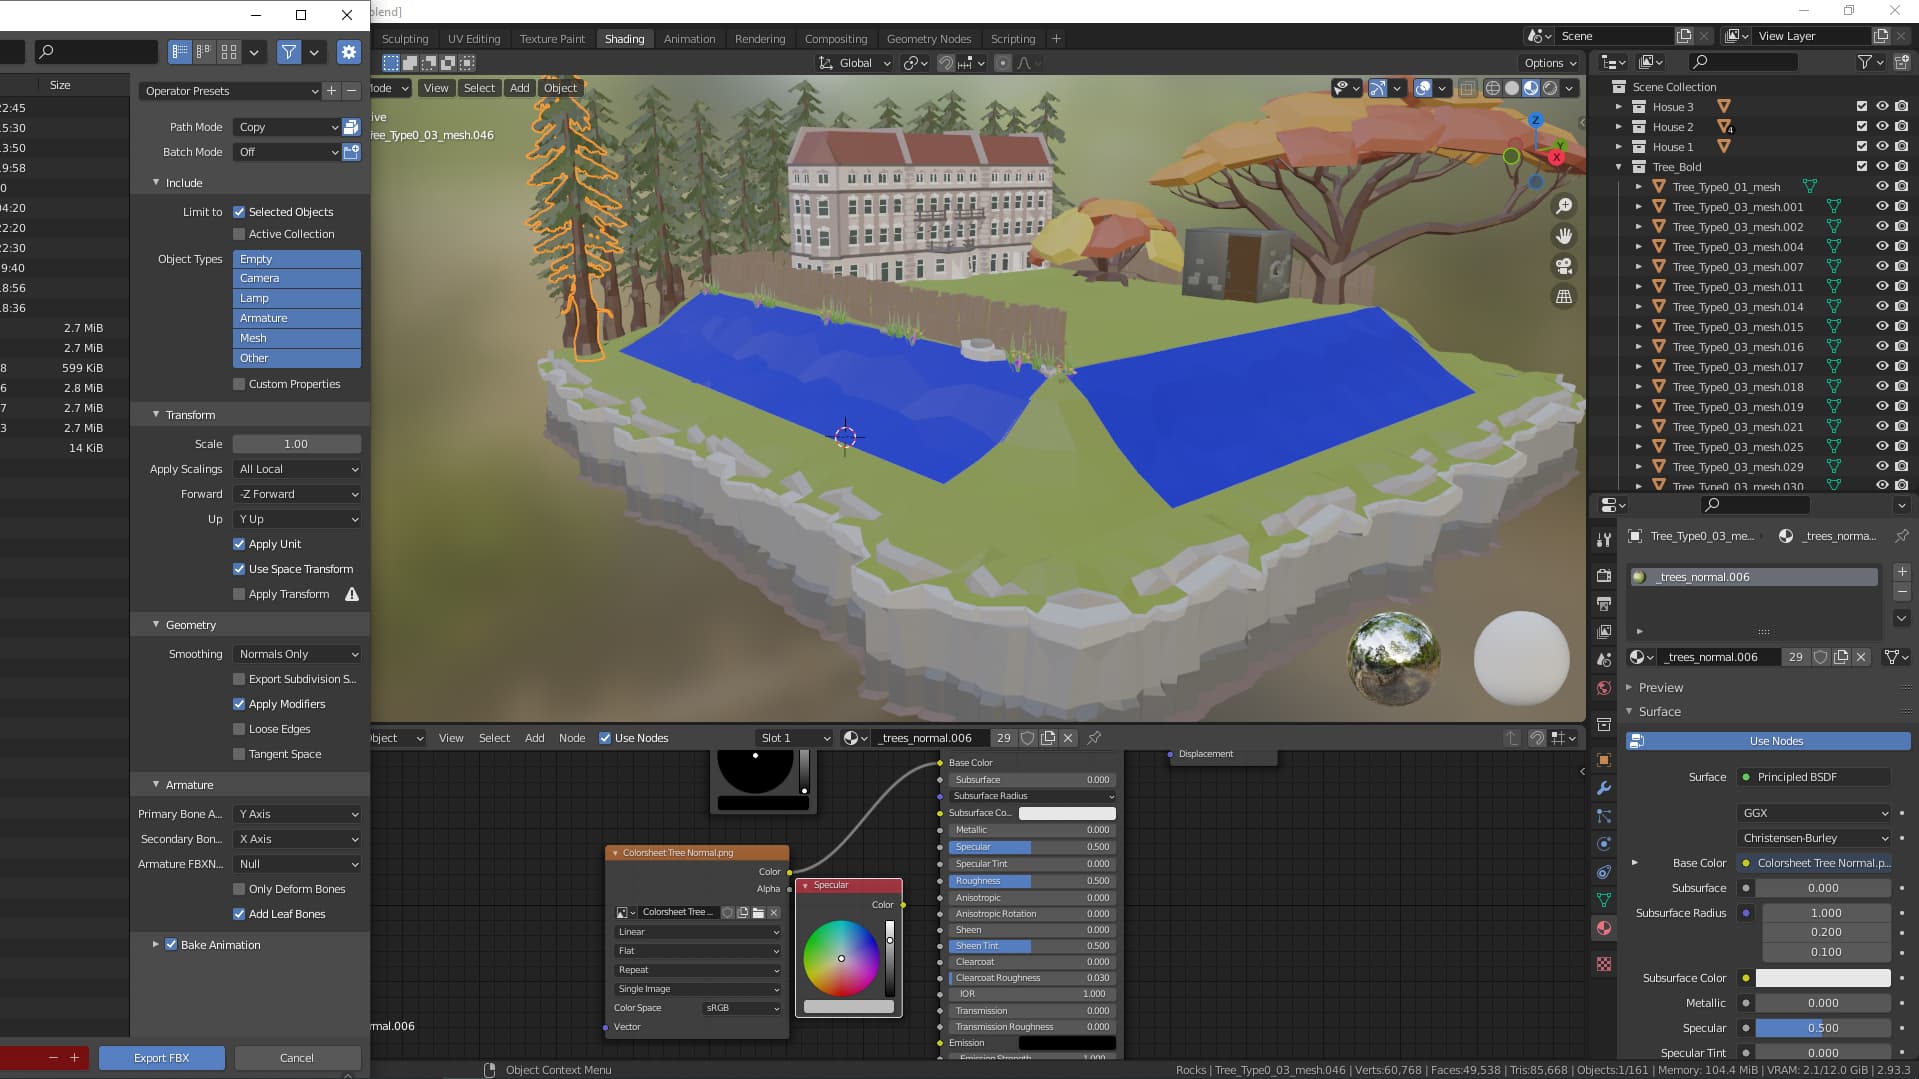Open the View Layer properties tab

[1604, 631]
